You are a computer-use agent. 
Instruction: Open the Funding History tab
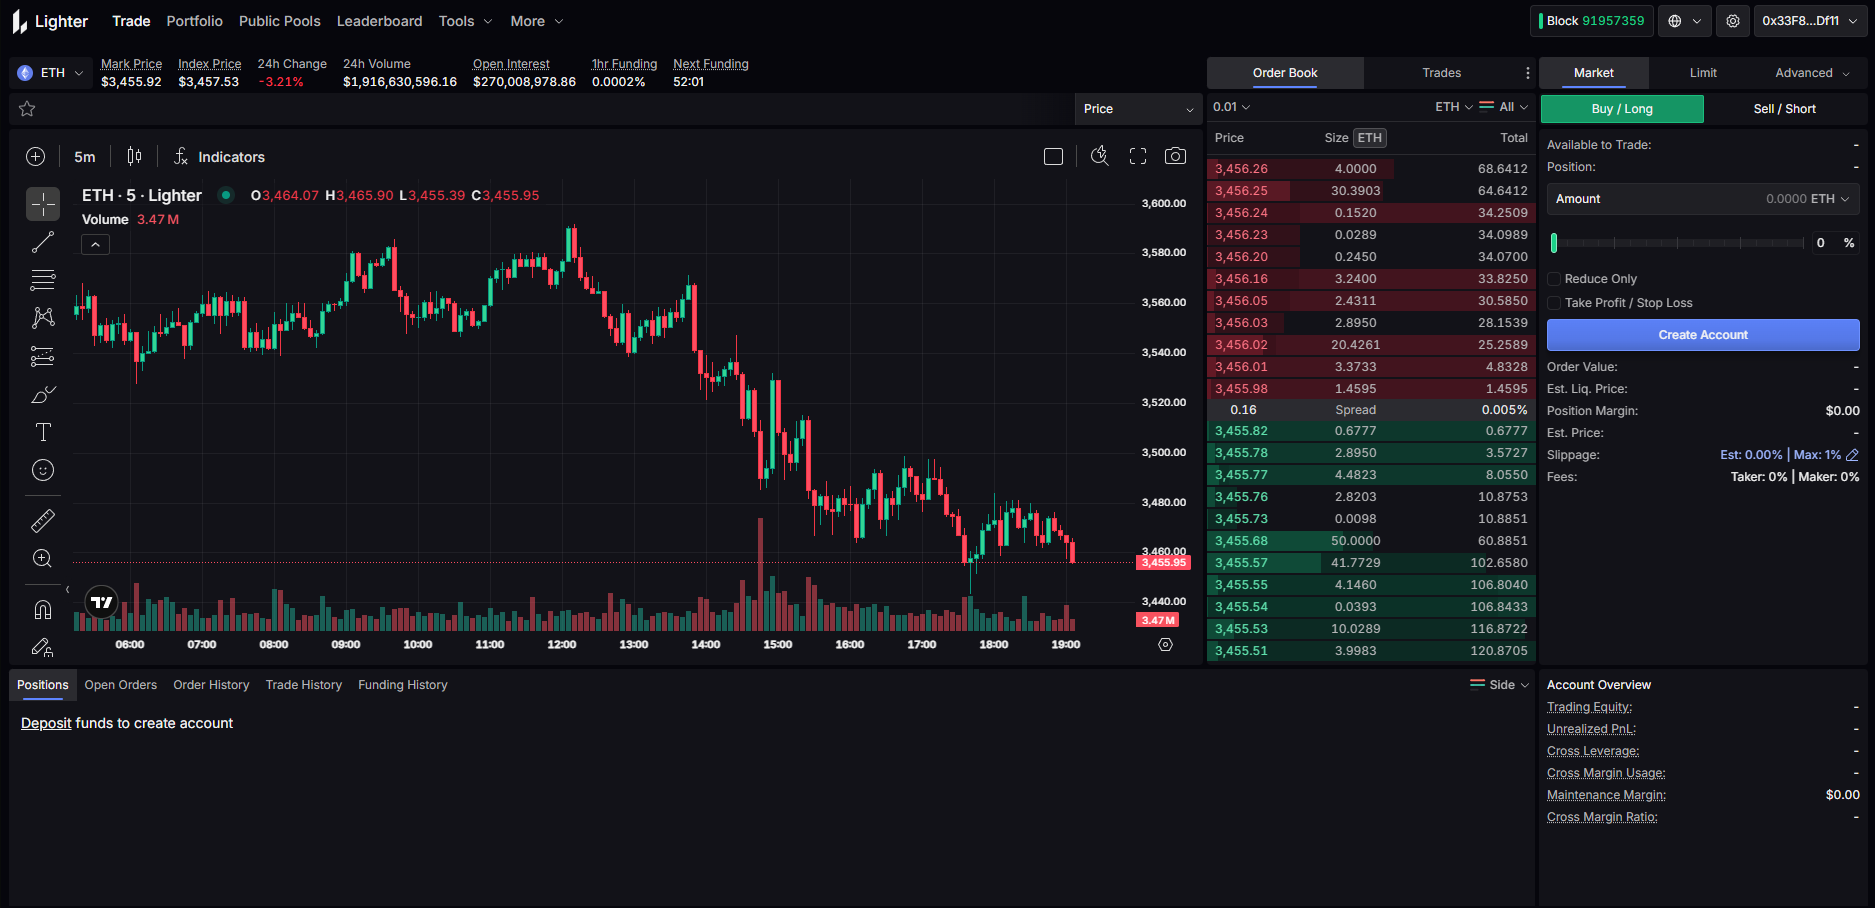[x=402, y=685]
